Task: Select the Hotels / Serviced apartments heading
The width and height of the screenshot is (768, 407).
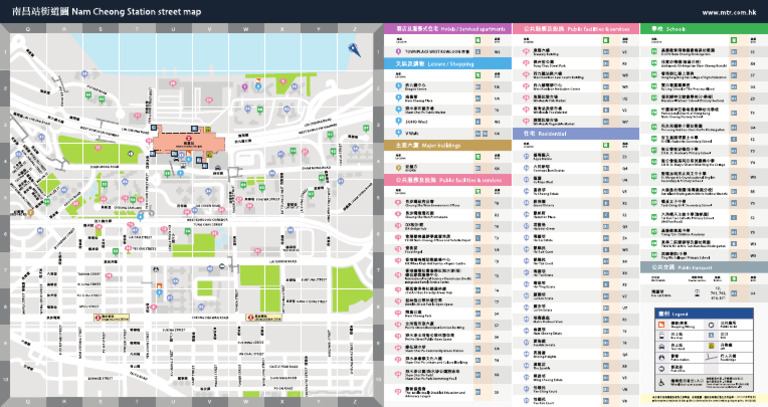Action: (x=448, y=29)
